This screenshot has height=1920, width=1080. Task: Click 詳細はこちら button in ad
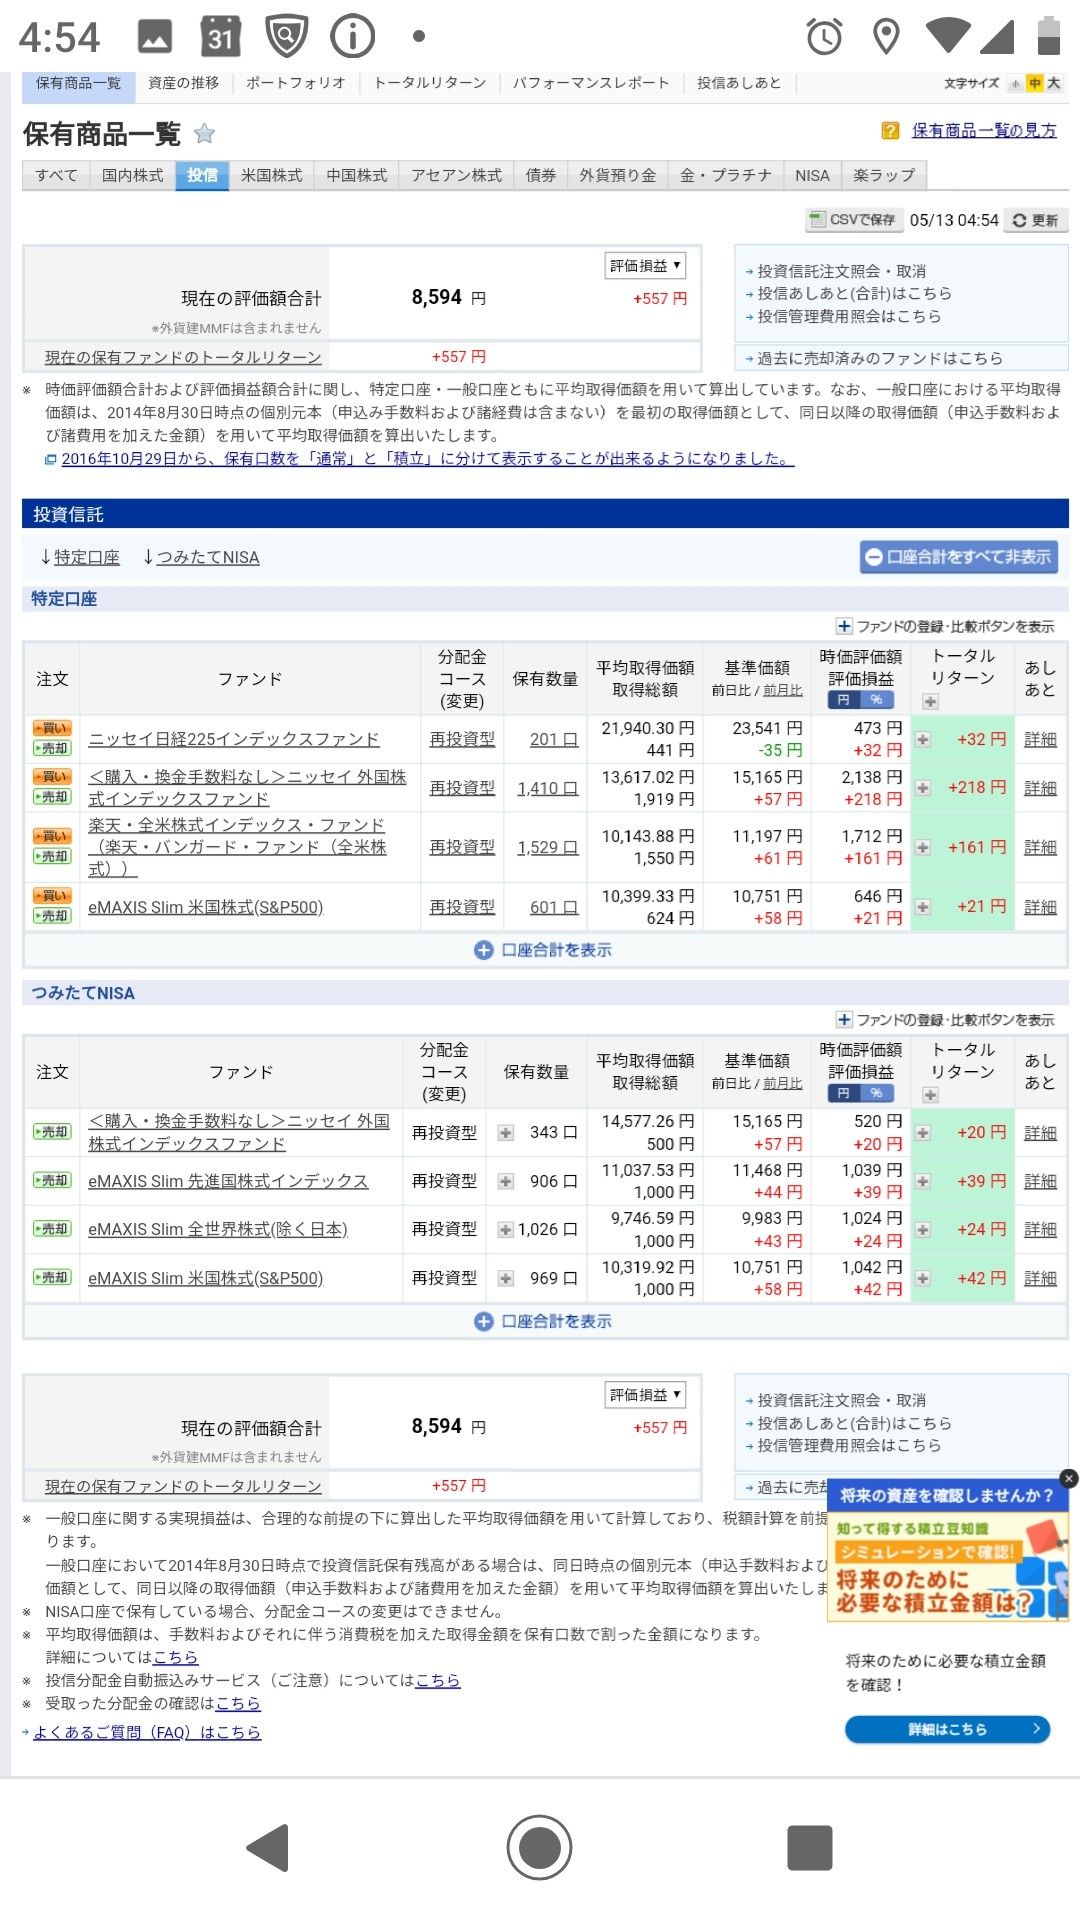point(947,1728)
